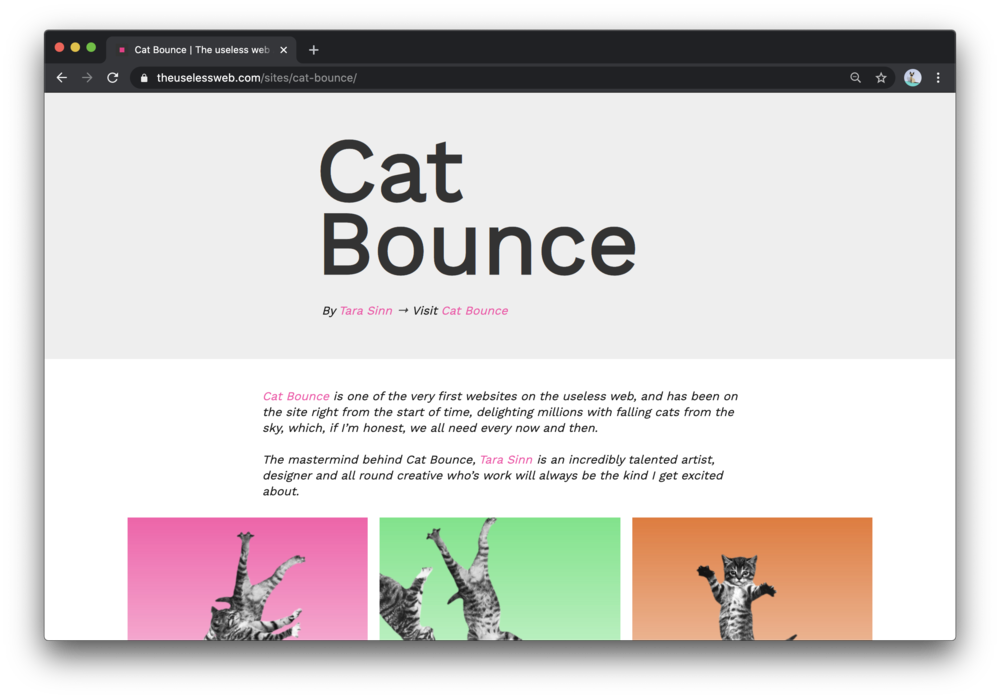Close the Cat Bounce tab
Viewport: 1000px width, 699px height.
tap(284, 50)
